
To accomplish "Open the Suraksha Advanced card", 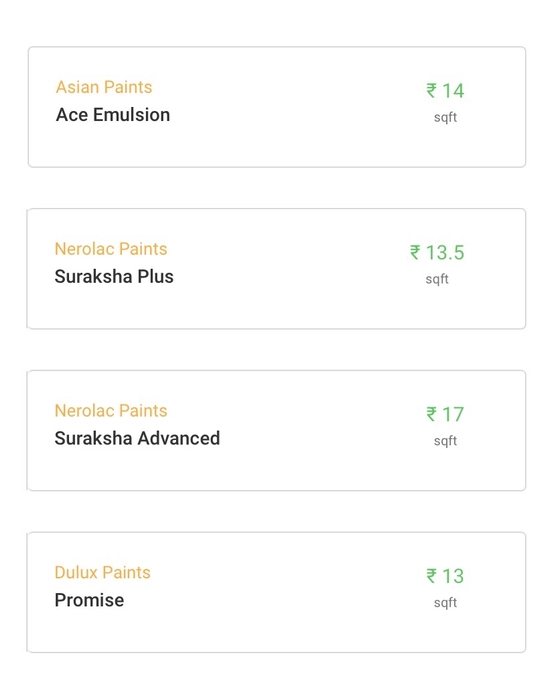I will (x=276, y=430).
